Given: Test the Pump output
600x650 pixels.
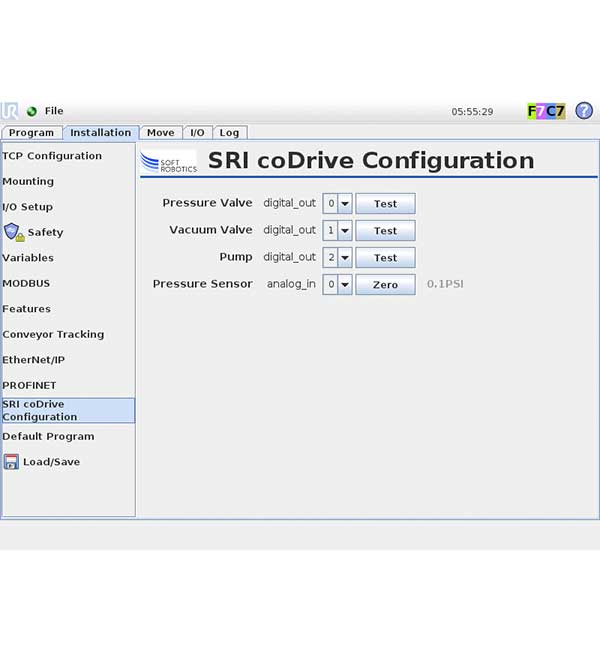Looking at the screenshot, I should tap(385, 257).
